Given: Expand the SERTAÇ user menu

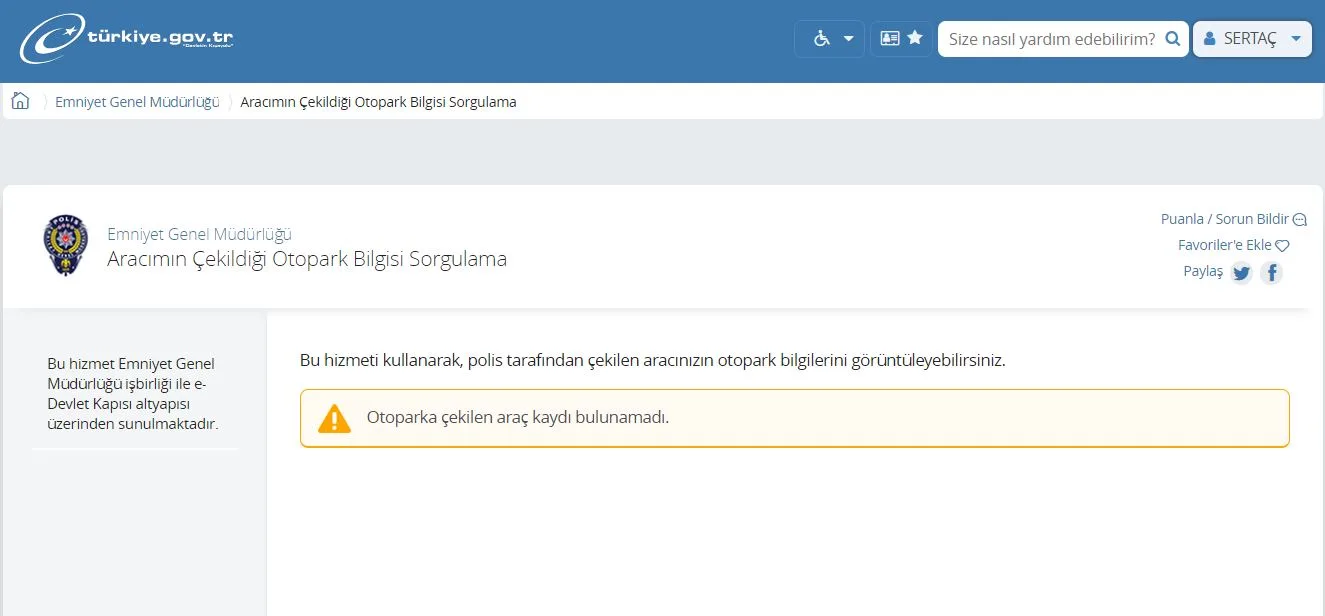Looking at the screenshot, I should coord(1252,39).
